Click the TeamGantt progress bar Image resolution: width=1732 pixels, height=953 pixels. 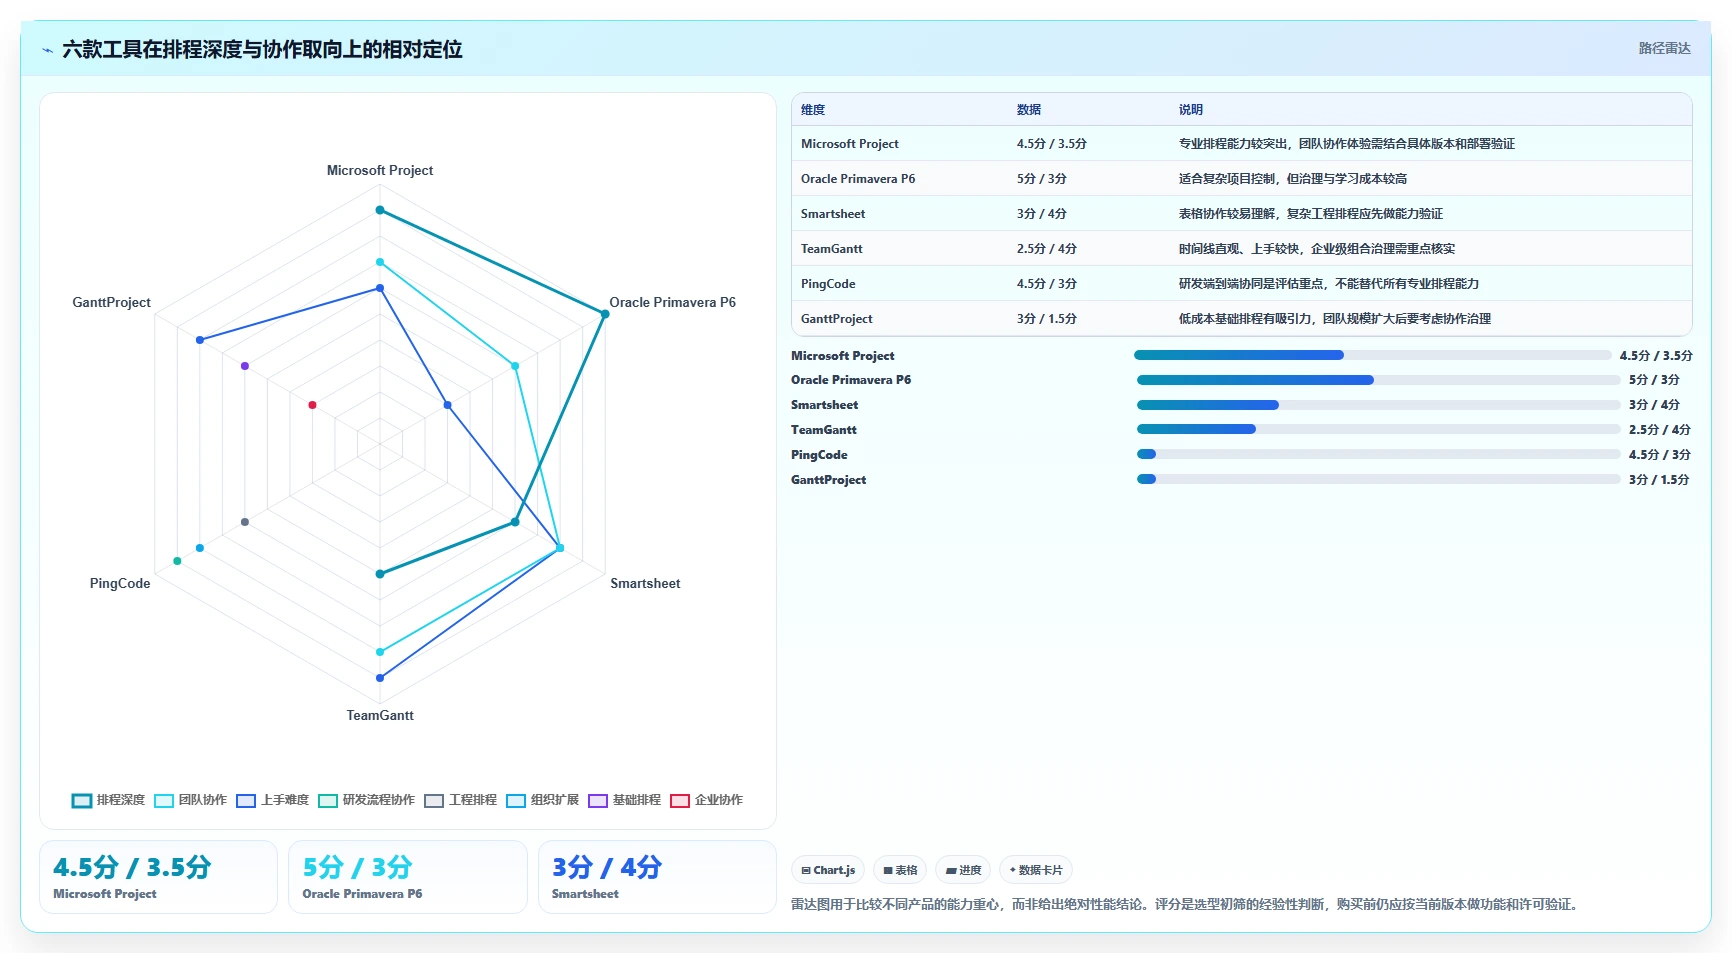coord(1379,429)
